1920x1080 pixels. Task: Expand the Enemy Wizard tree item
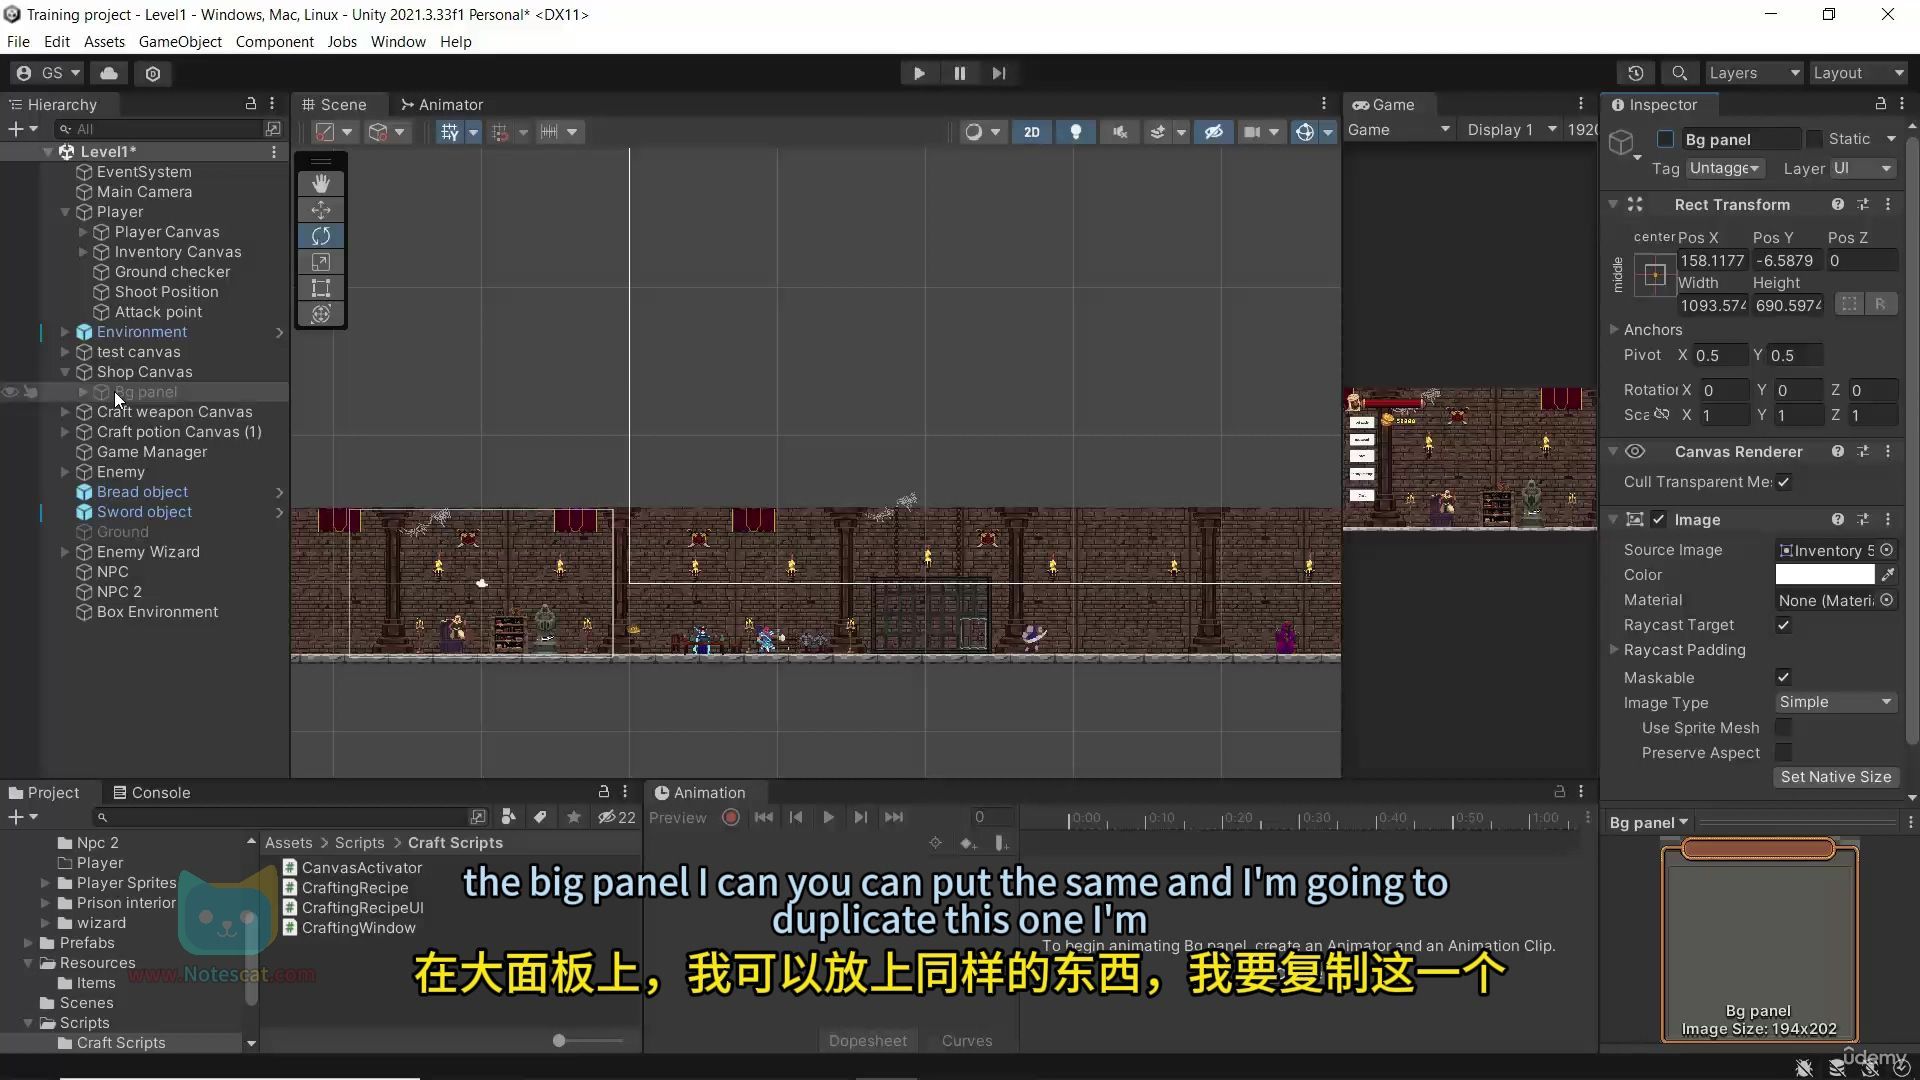[65, 552]
